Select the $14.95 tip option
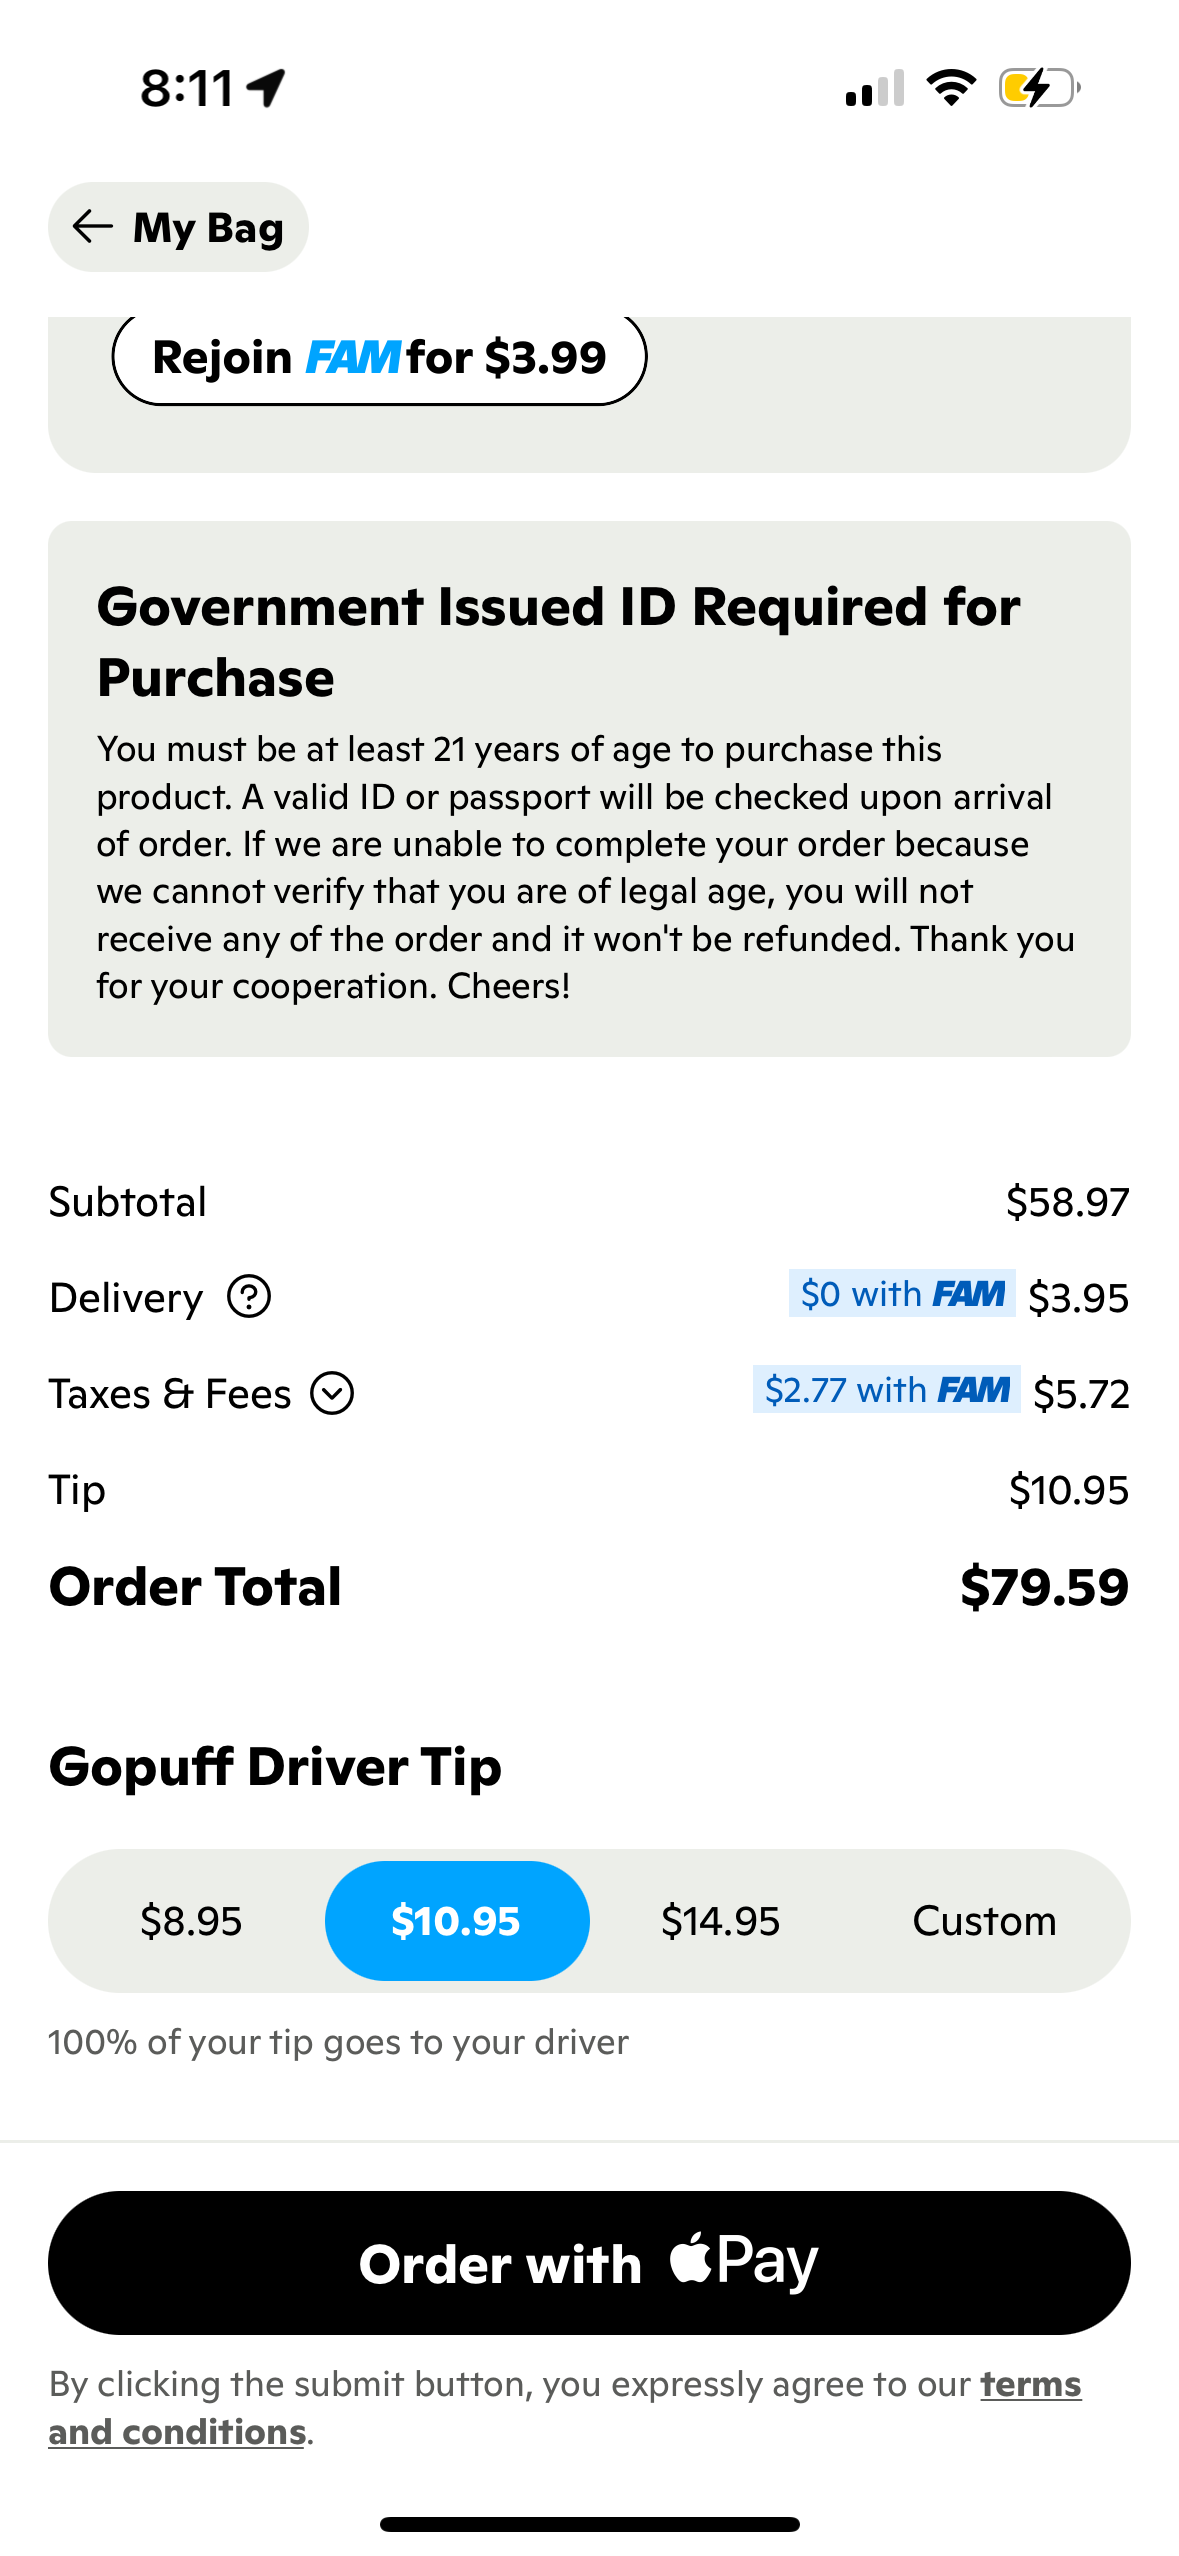Image resolution: width=1179 pixels, height=2556 pixels. [721, 1920]
